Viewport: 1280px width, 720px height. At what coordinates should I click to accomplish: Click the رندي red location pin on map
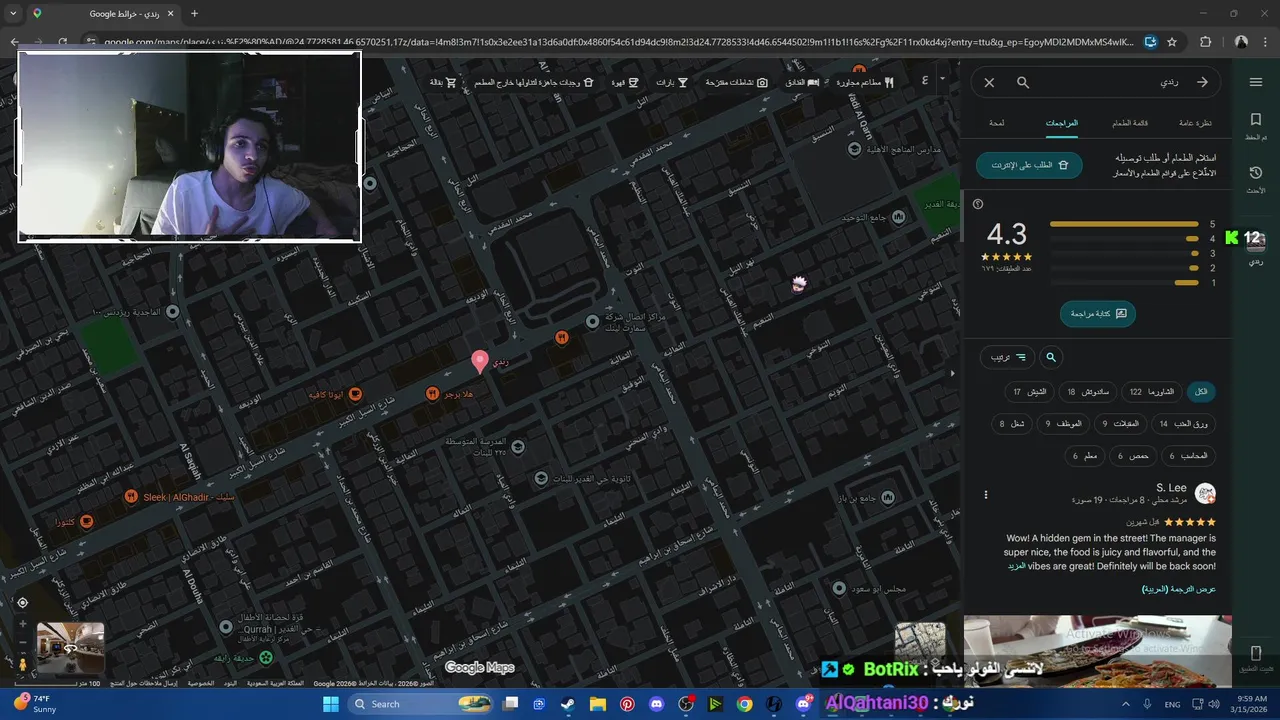coord(479,361)
